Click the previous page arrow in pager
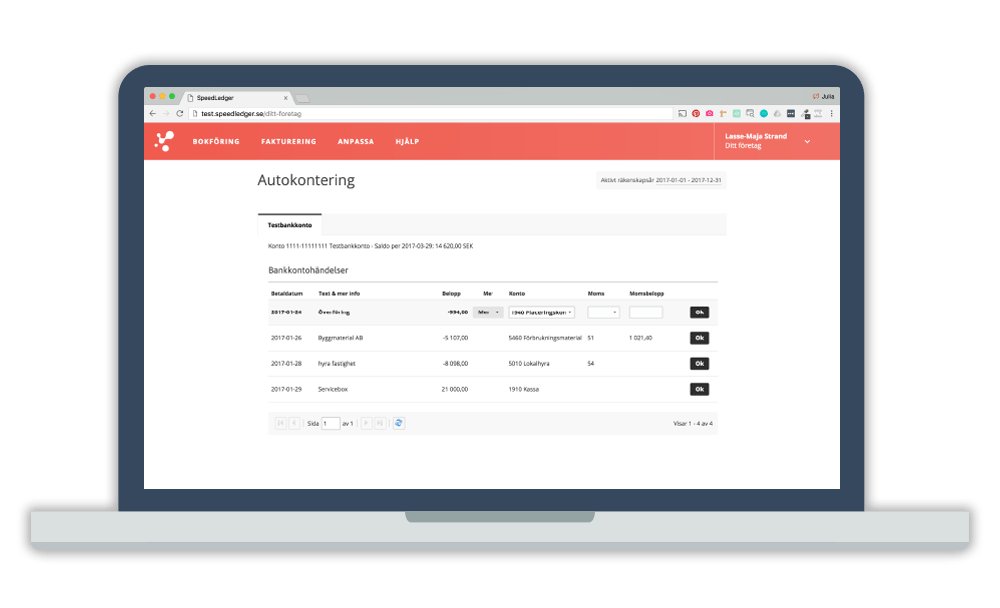The height and width of the screenshot is (608, 1000). point(294,423)
